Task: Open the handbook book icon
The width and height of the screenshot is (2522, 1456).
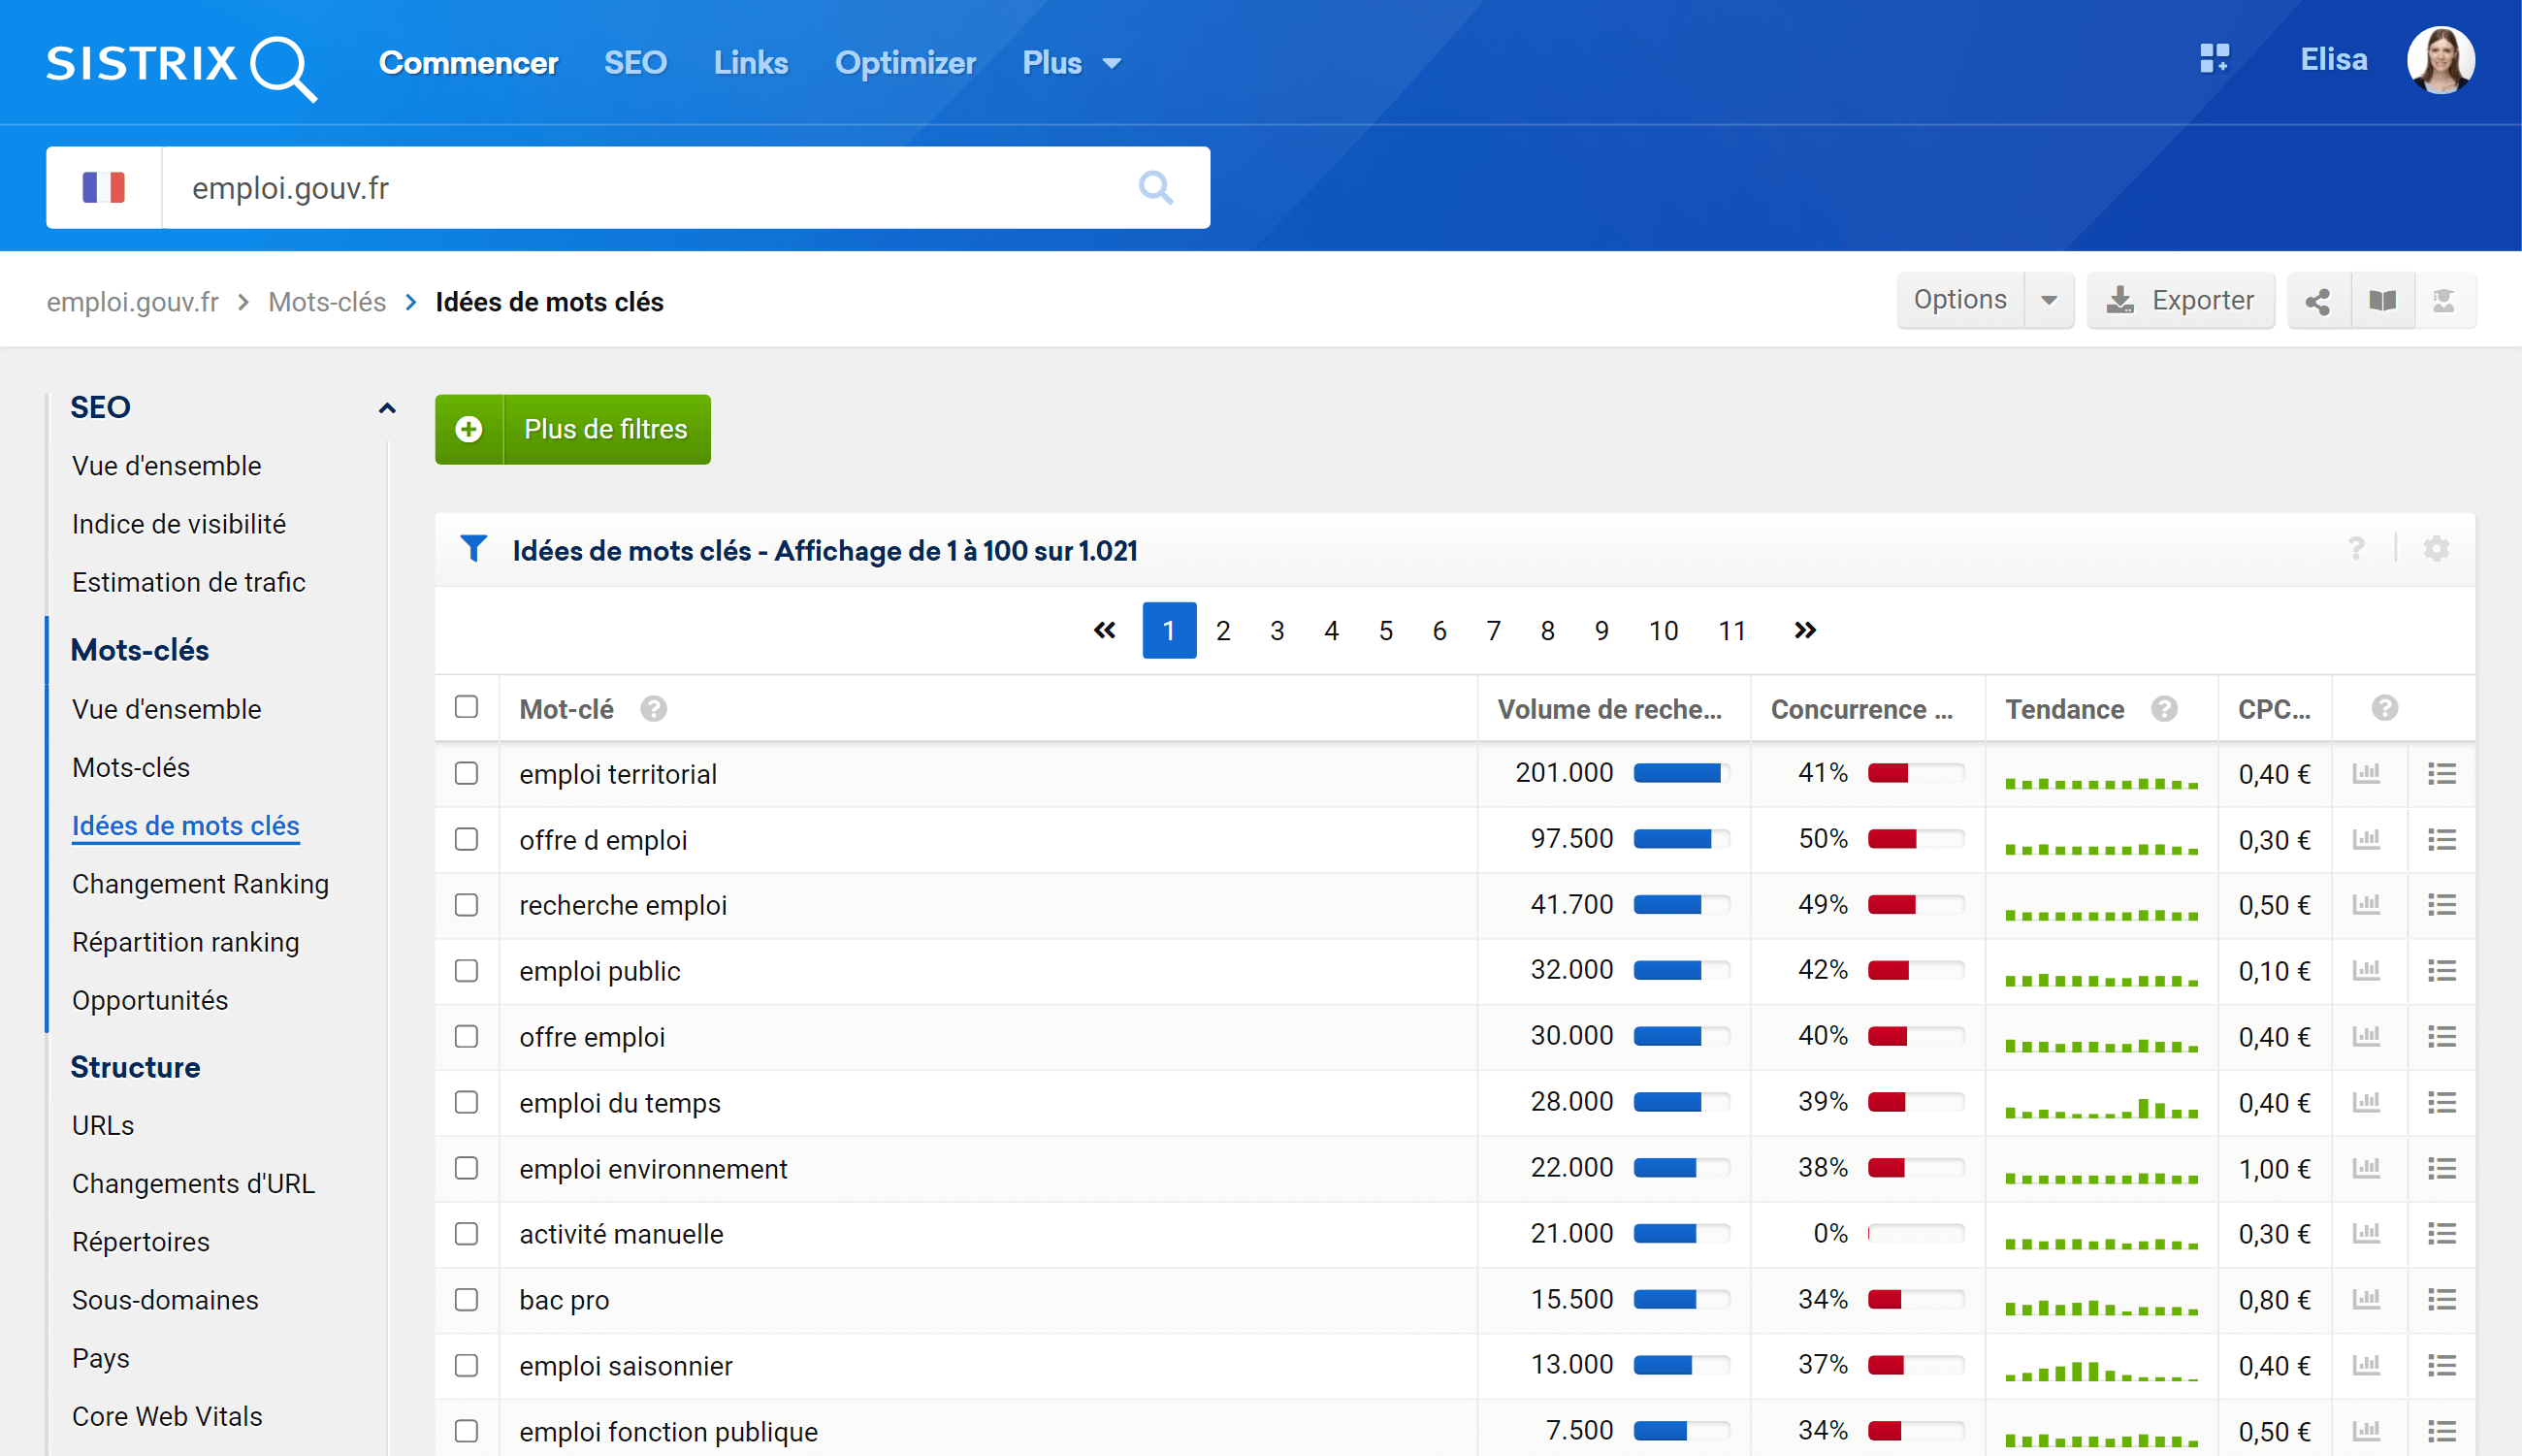Action: [x=2382, y=301]
